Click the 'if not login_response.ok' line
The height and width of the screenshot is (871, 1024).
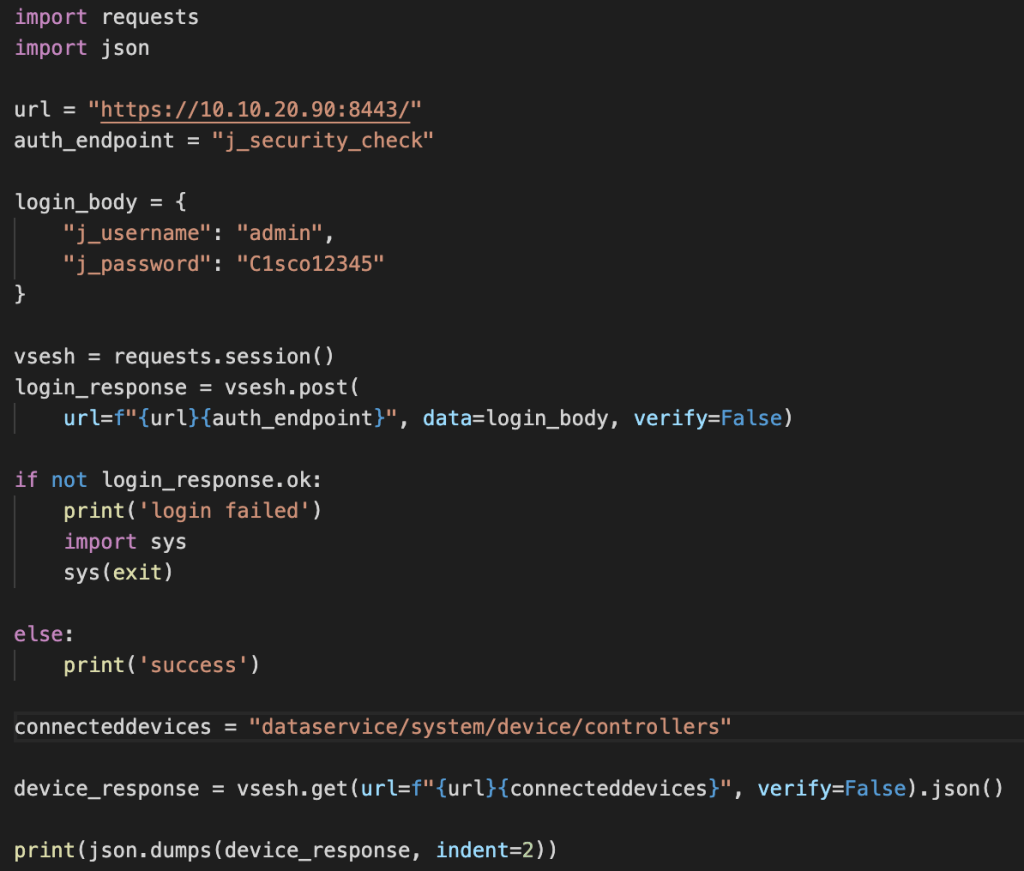coord(168,480)
